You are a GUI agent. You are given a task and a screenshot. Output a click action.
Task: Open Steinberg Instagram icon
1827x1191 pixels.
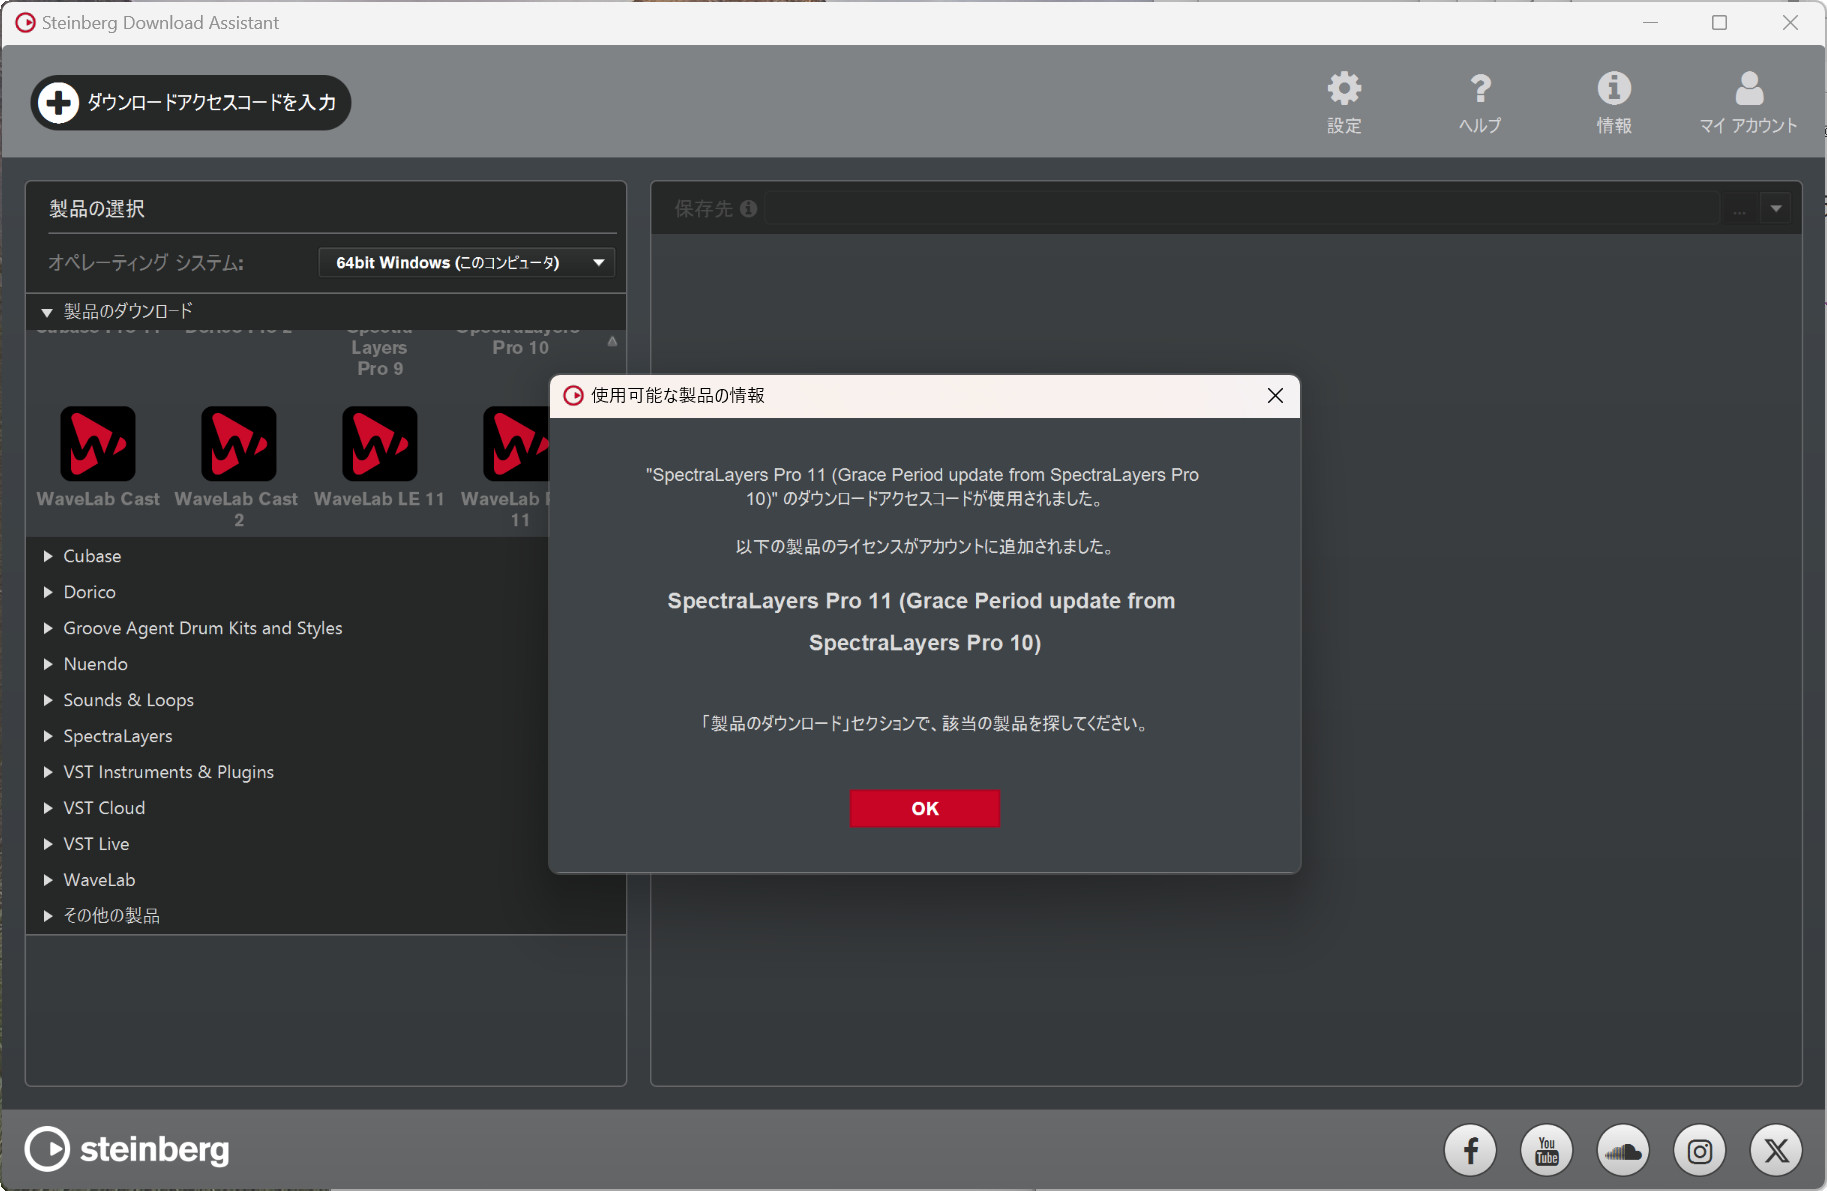(1700, 1150)
